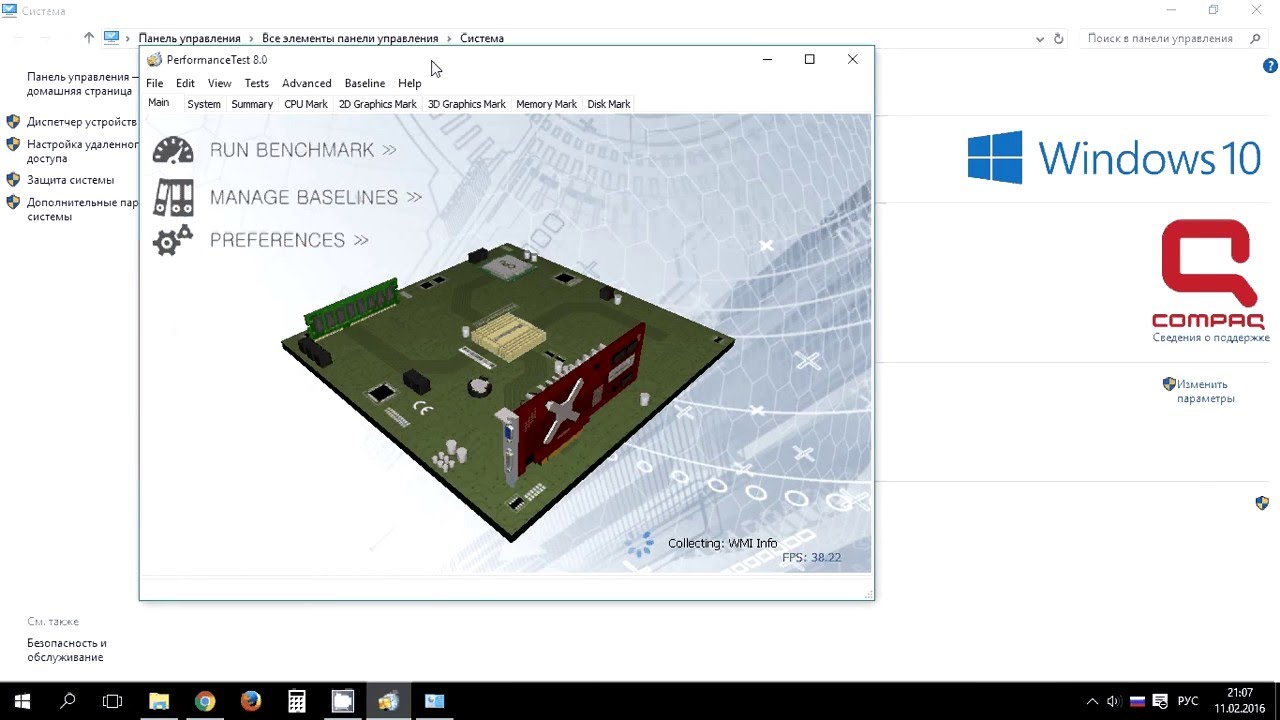This screenshot has height=720, width=1280.
Task: Switch to the Summary tab
Action: [252, 104]
